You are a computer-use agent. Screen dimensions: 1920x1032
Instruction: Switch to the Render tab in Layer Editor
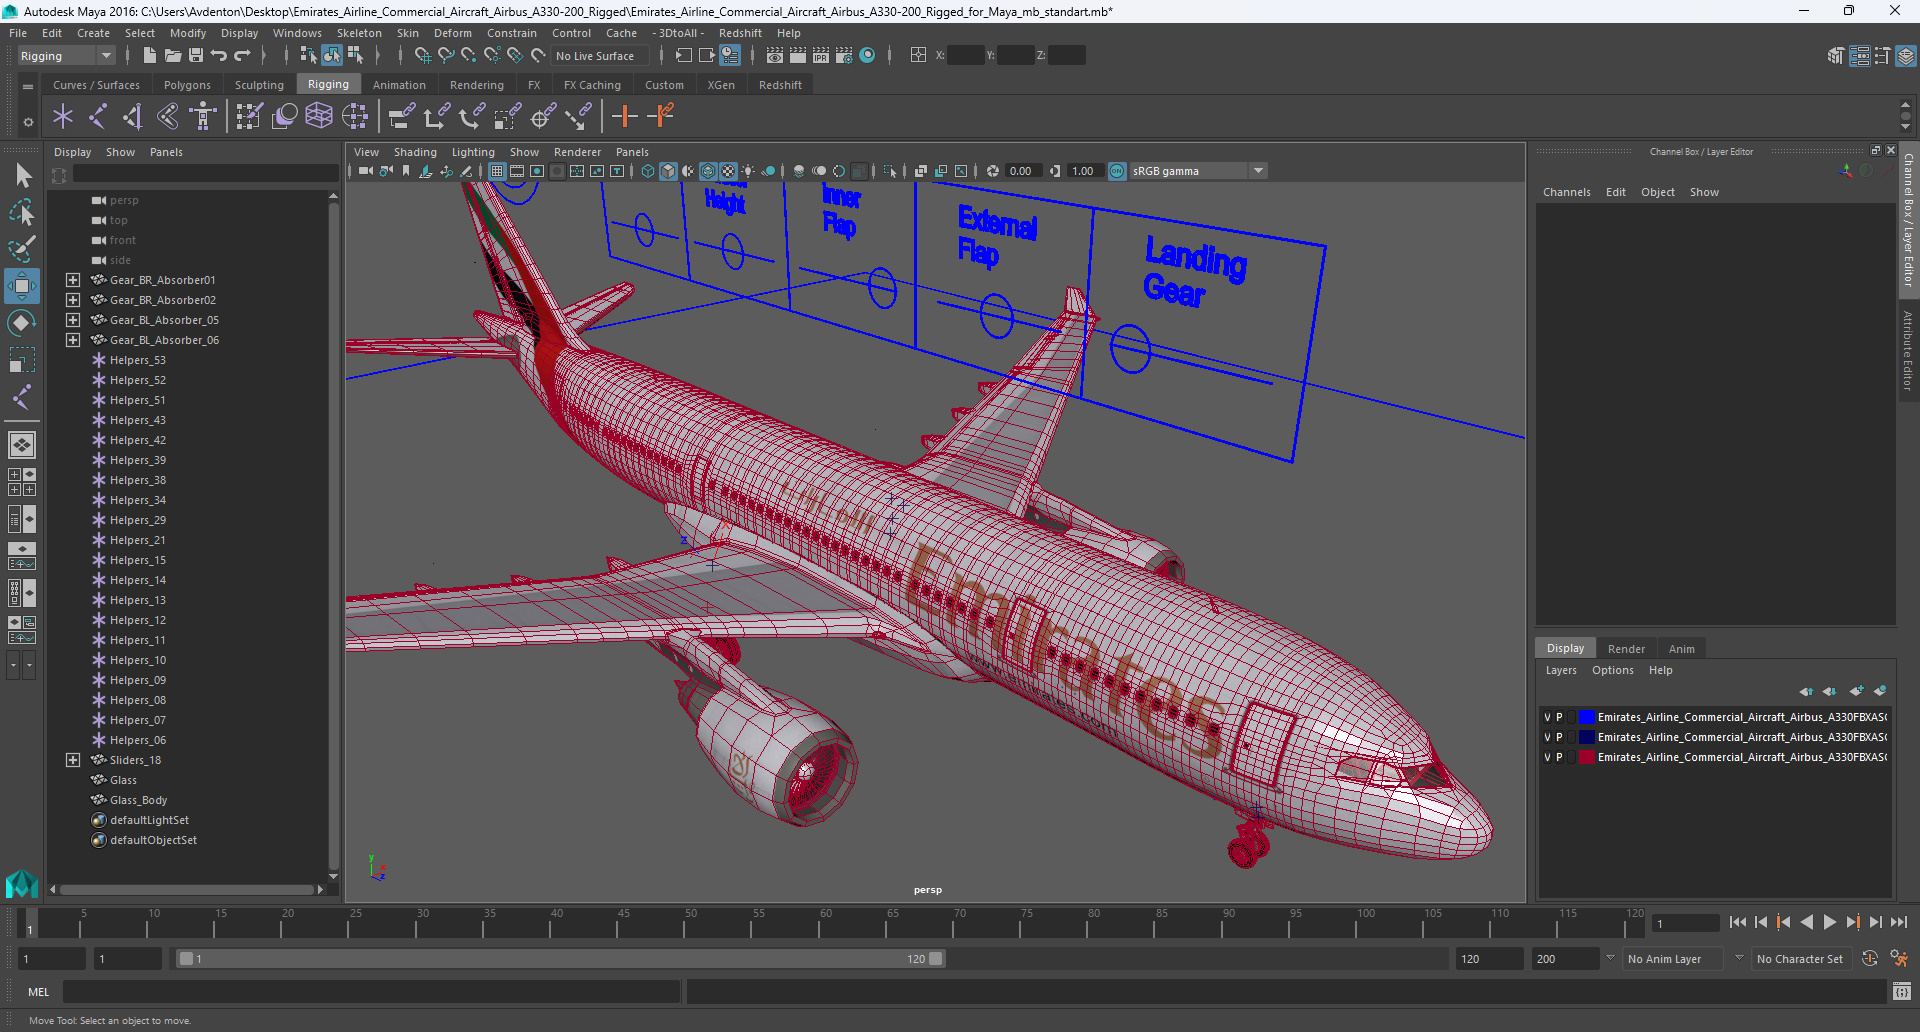point(1626,649)
